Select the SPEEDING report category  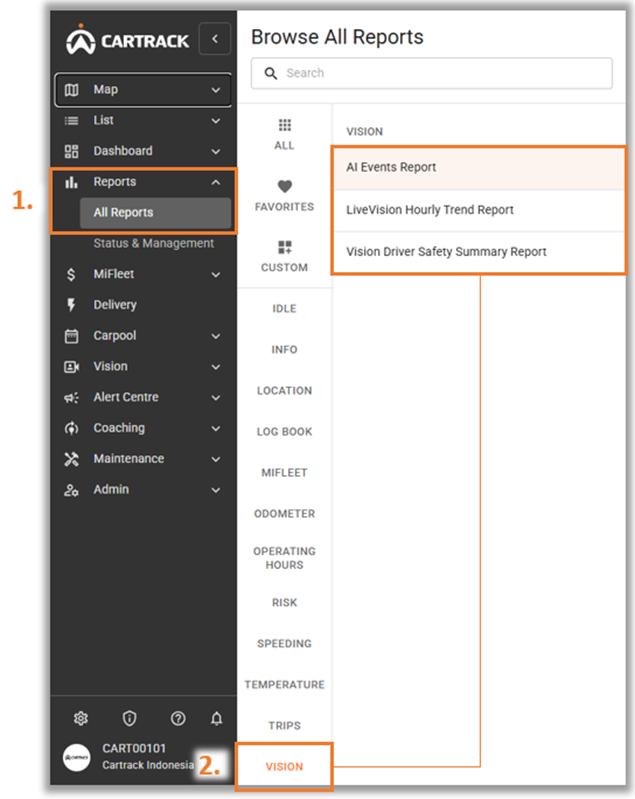coord(284,644)
